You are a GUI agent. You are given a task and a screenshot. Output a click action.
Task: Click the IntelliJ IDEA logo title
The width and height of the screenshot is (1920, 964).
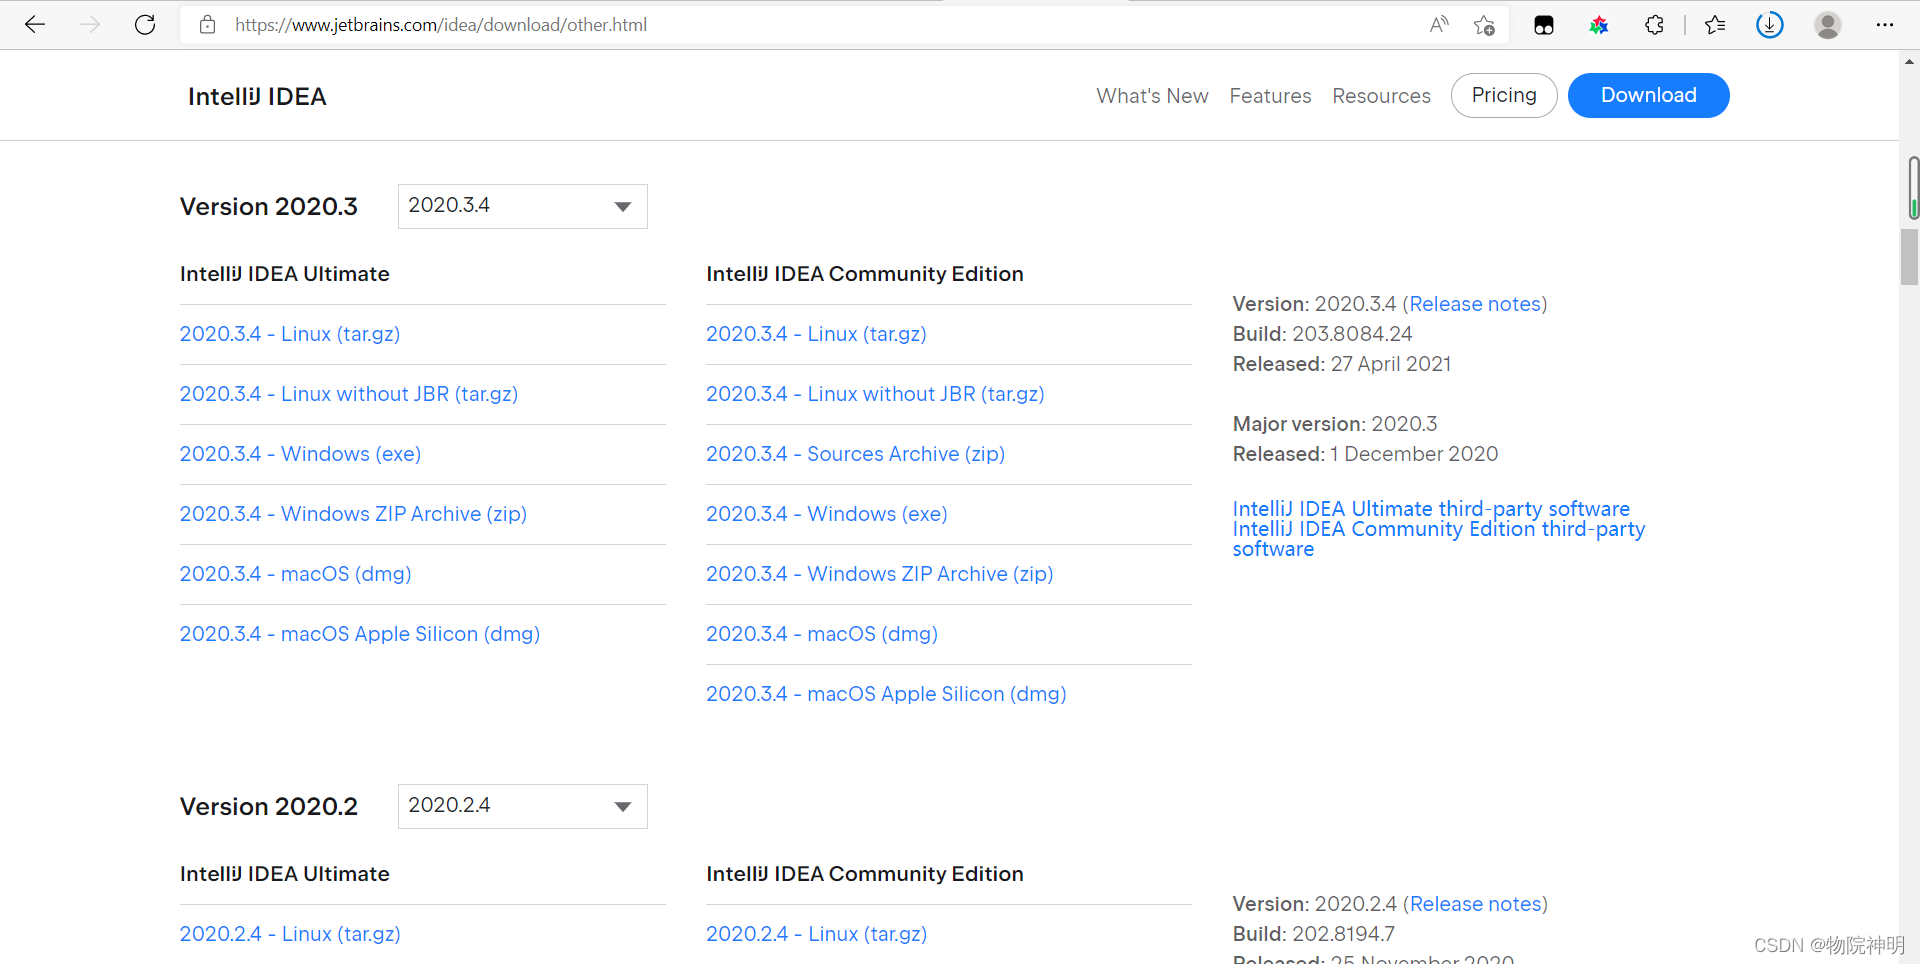pyautogui.click(x=257, y=96)
